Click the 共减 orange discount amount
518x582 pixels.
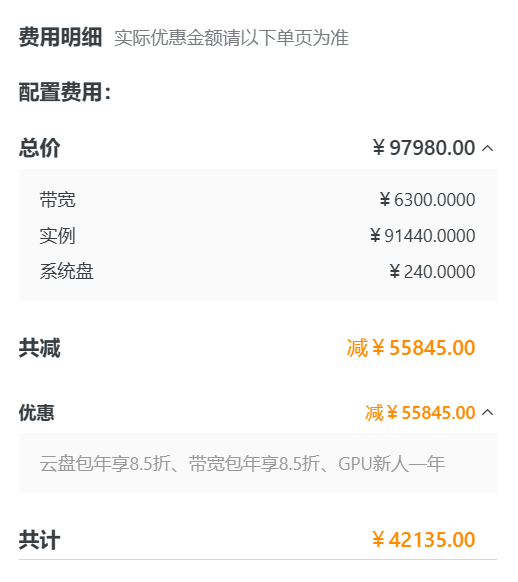411,348
